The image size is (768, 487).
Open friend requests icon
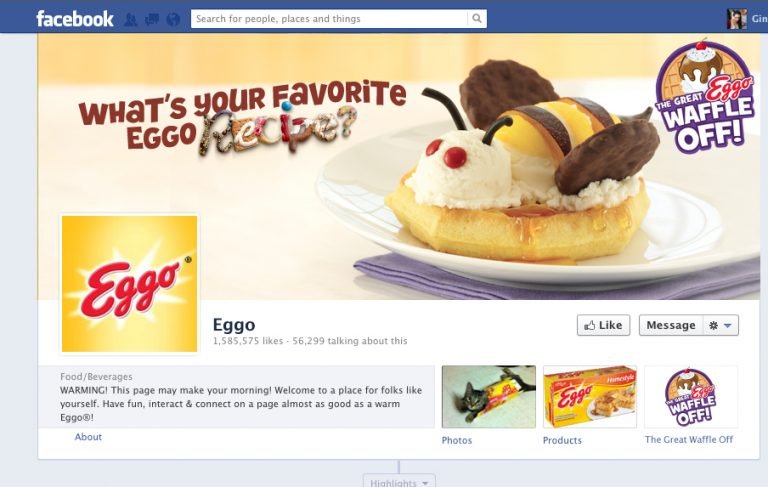(x=130, y=20)
